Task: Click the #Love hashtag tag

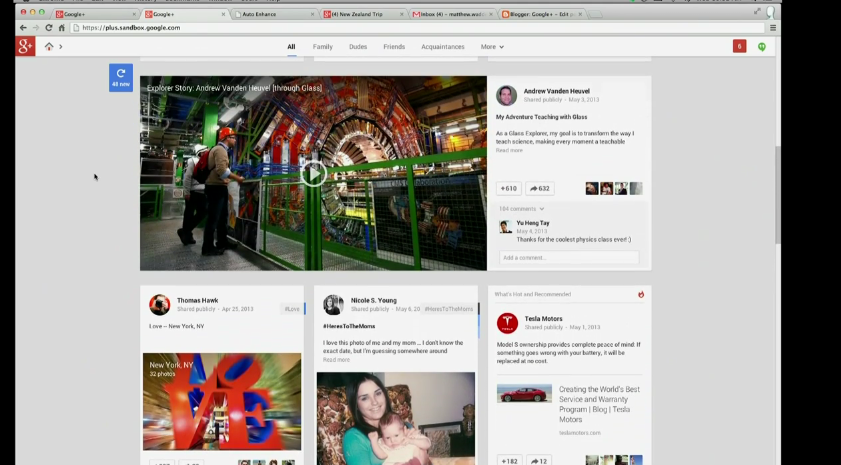Action: (x=292, y=309)
